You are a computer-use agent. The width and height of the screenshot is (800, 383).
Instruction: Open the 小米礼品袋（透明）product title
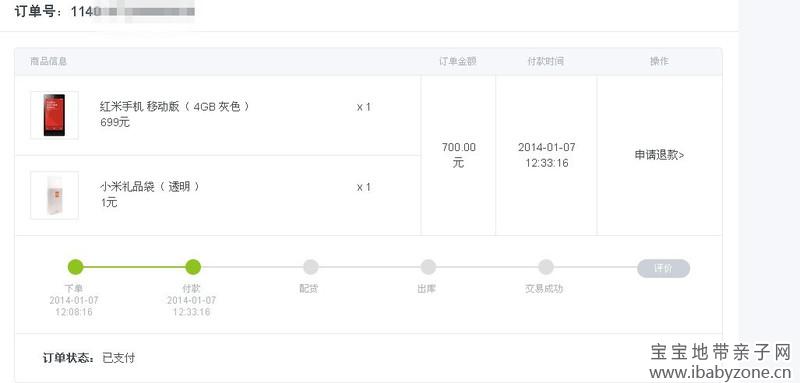click(x=150, y=187)
